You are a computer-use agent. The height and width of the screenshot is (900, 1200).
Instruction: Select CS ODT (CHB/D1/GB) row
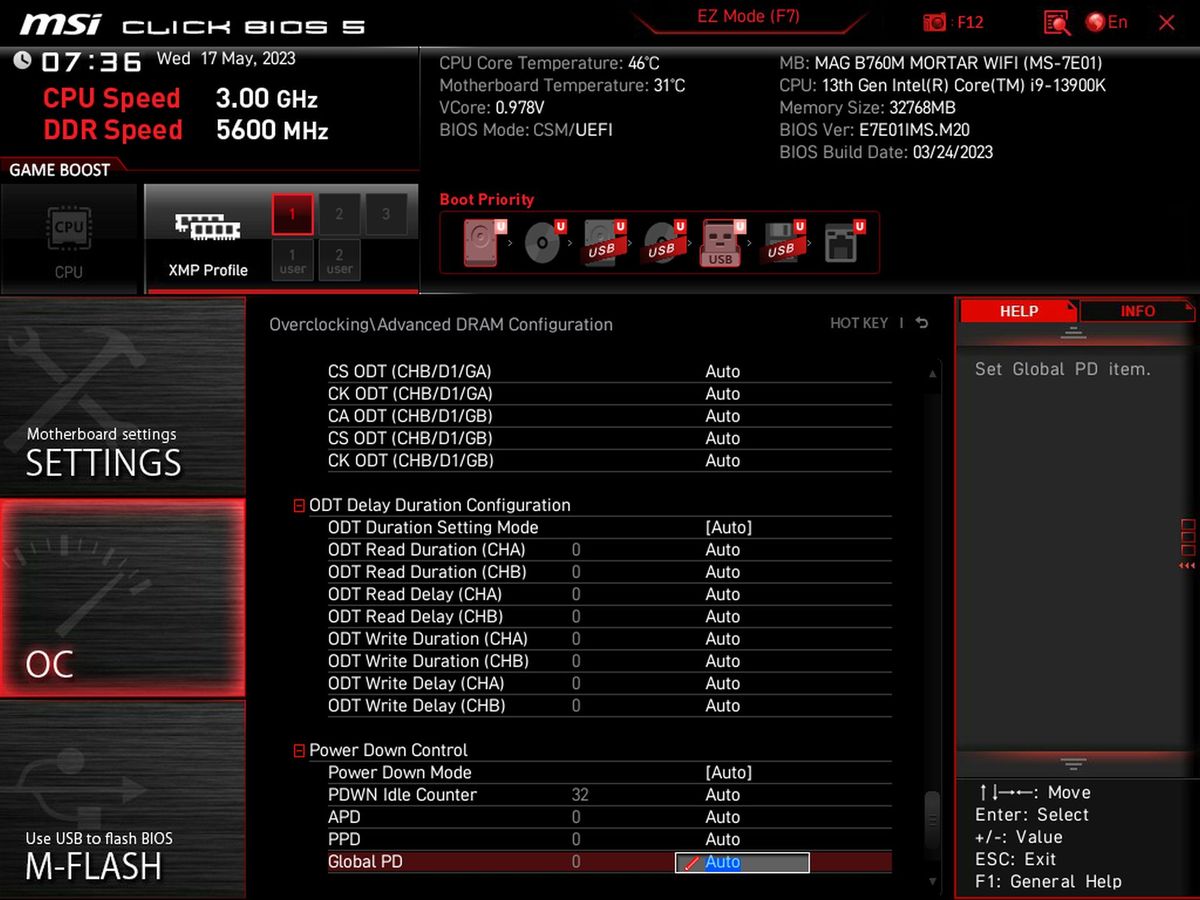coord(609,438)
